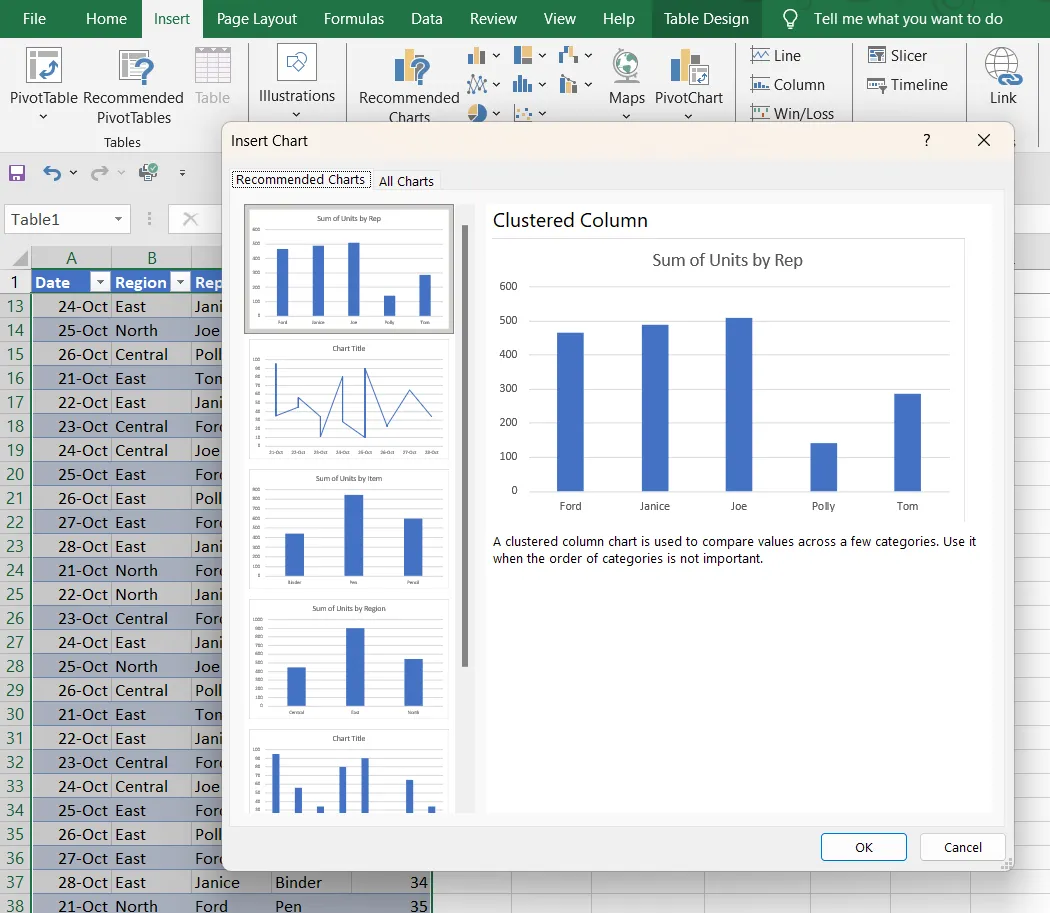Confirm chart insertion with OK
The width and height of the screenshot is (1050, 913).
pyautogui.click(x=863, y=846)
